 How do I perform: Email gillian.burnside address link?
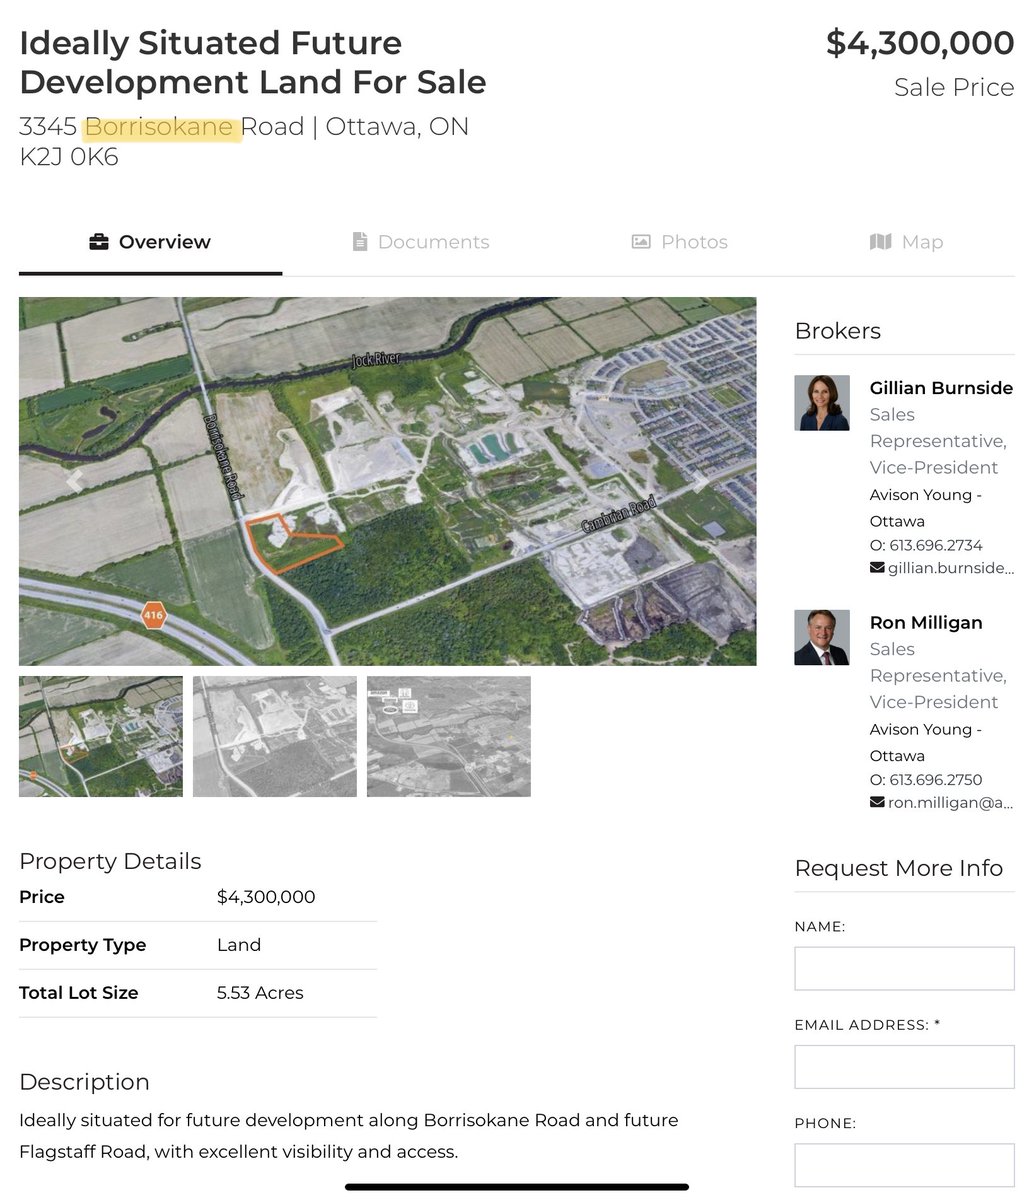coord(951,568)
